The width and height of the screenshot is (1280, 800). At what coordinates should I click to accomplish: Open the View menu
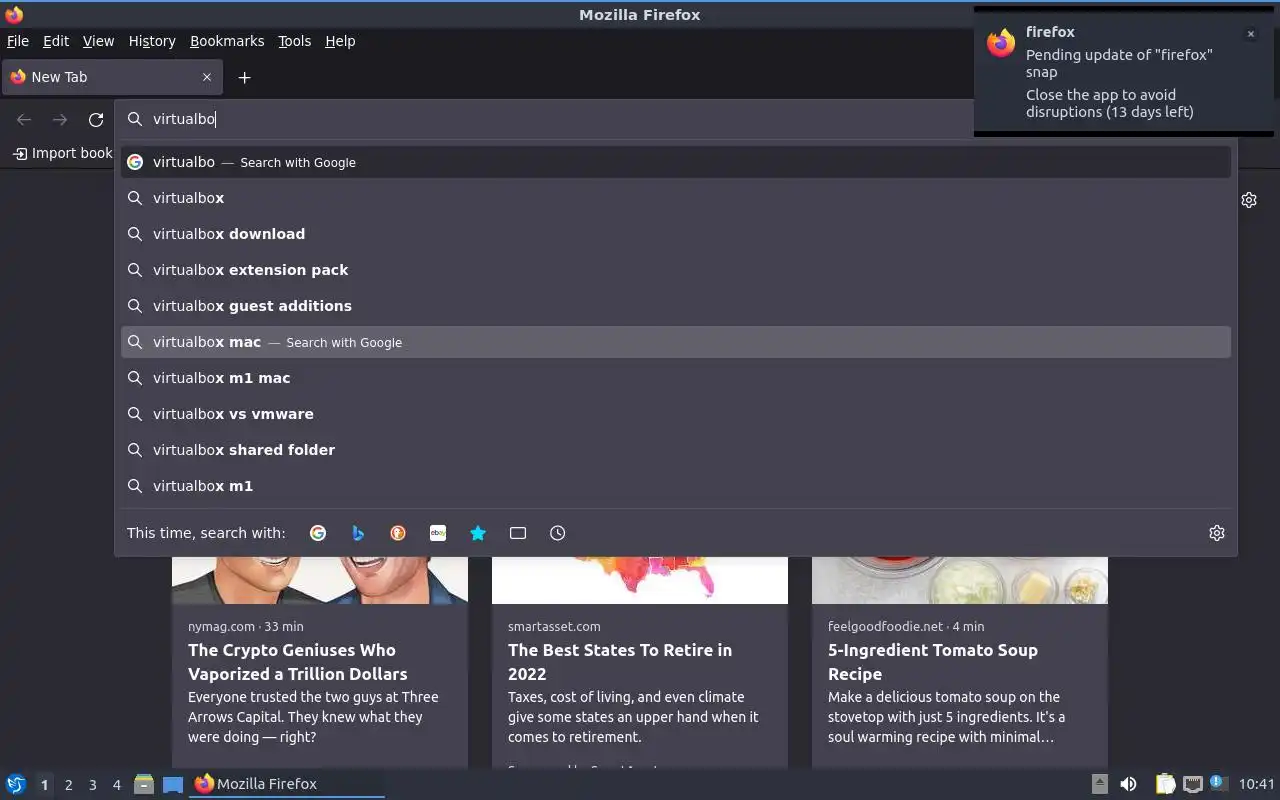(98, 41)
